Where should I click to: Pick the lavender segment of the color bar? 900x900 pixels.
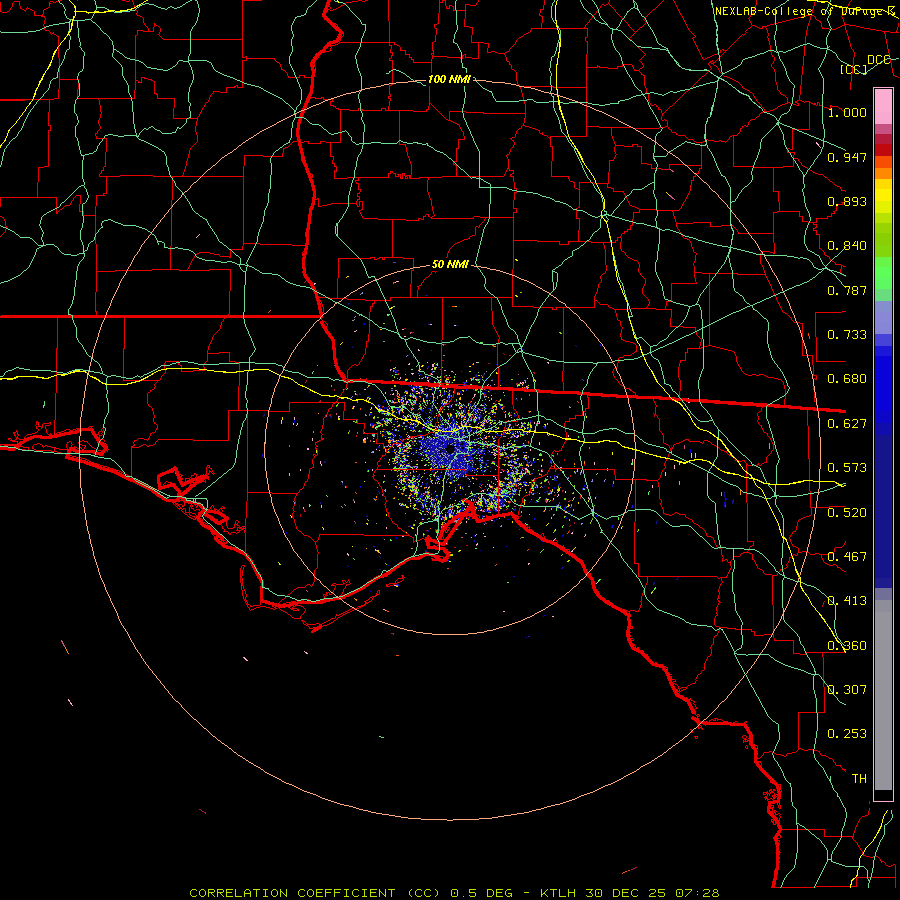[883, 317]
